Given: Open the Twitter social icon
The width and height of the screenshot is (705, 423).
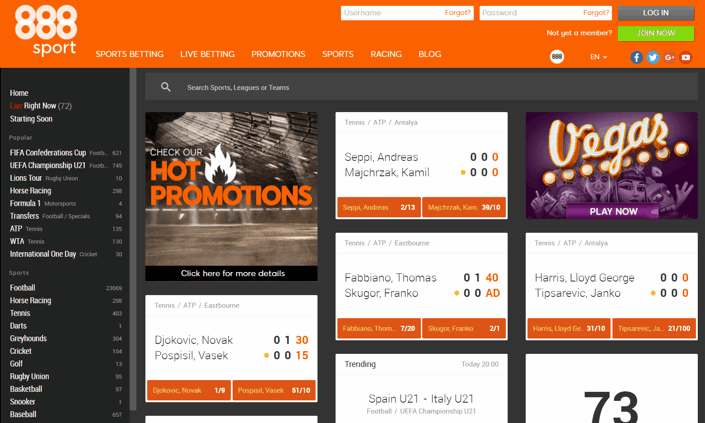Looking at the screenshot, I should [x=652, y=57].
